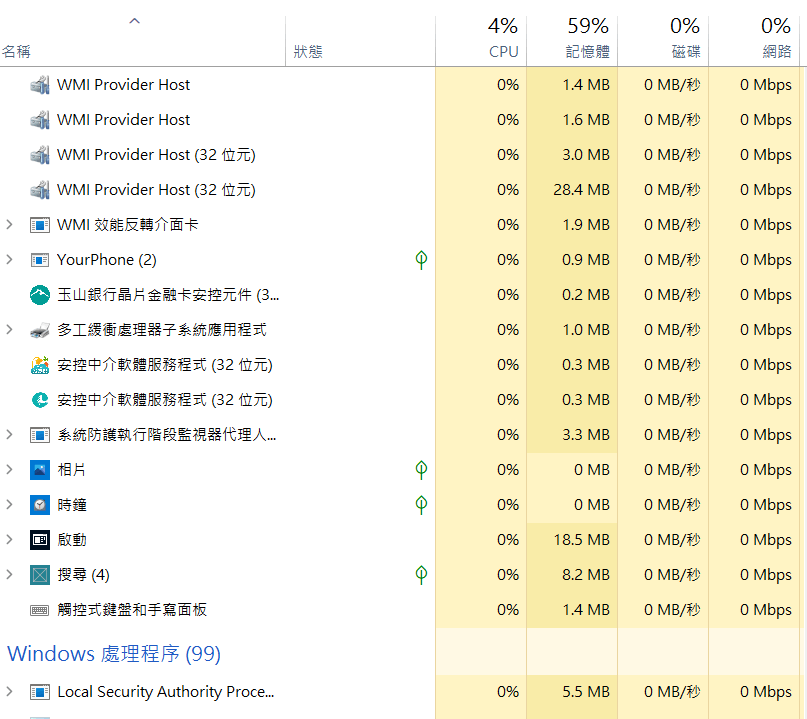Expand the 時鐘 process group
This screenshot has width=807, height=719.
(x=9, y=505)
